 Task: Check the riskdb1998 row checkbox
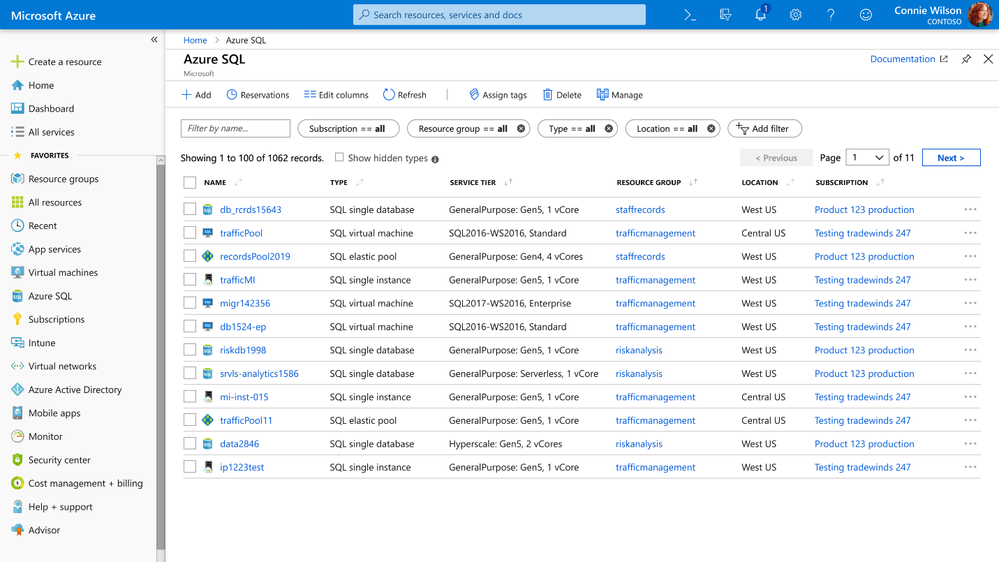click(190, 350)
